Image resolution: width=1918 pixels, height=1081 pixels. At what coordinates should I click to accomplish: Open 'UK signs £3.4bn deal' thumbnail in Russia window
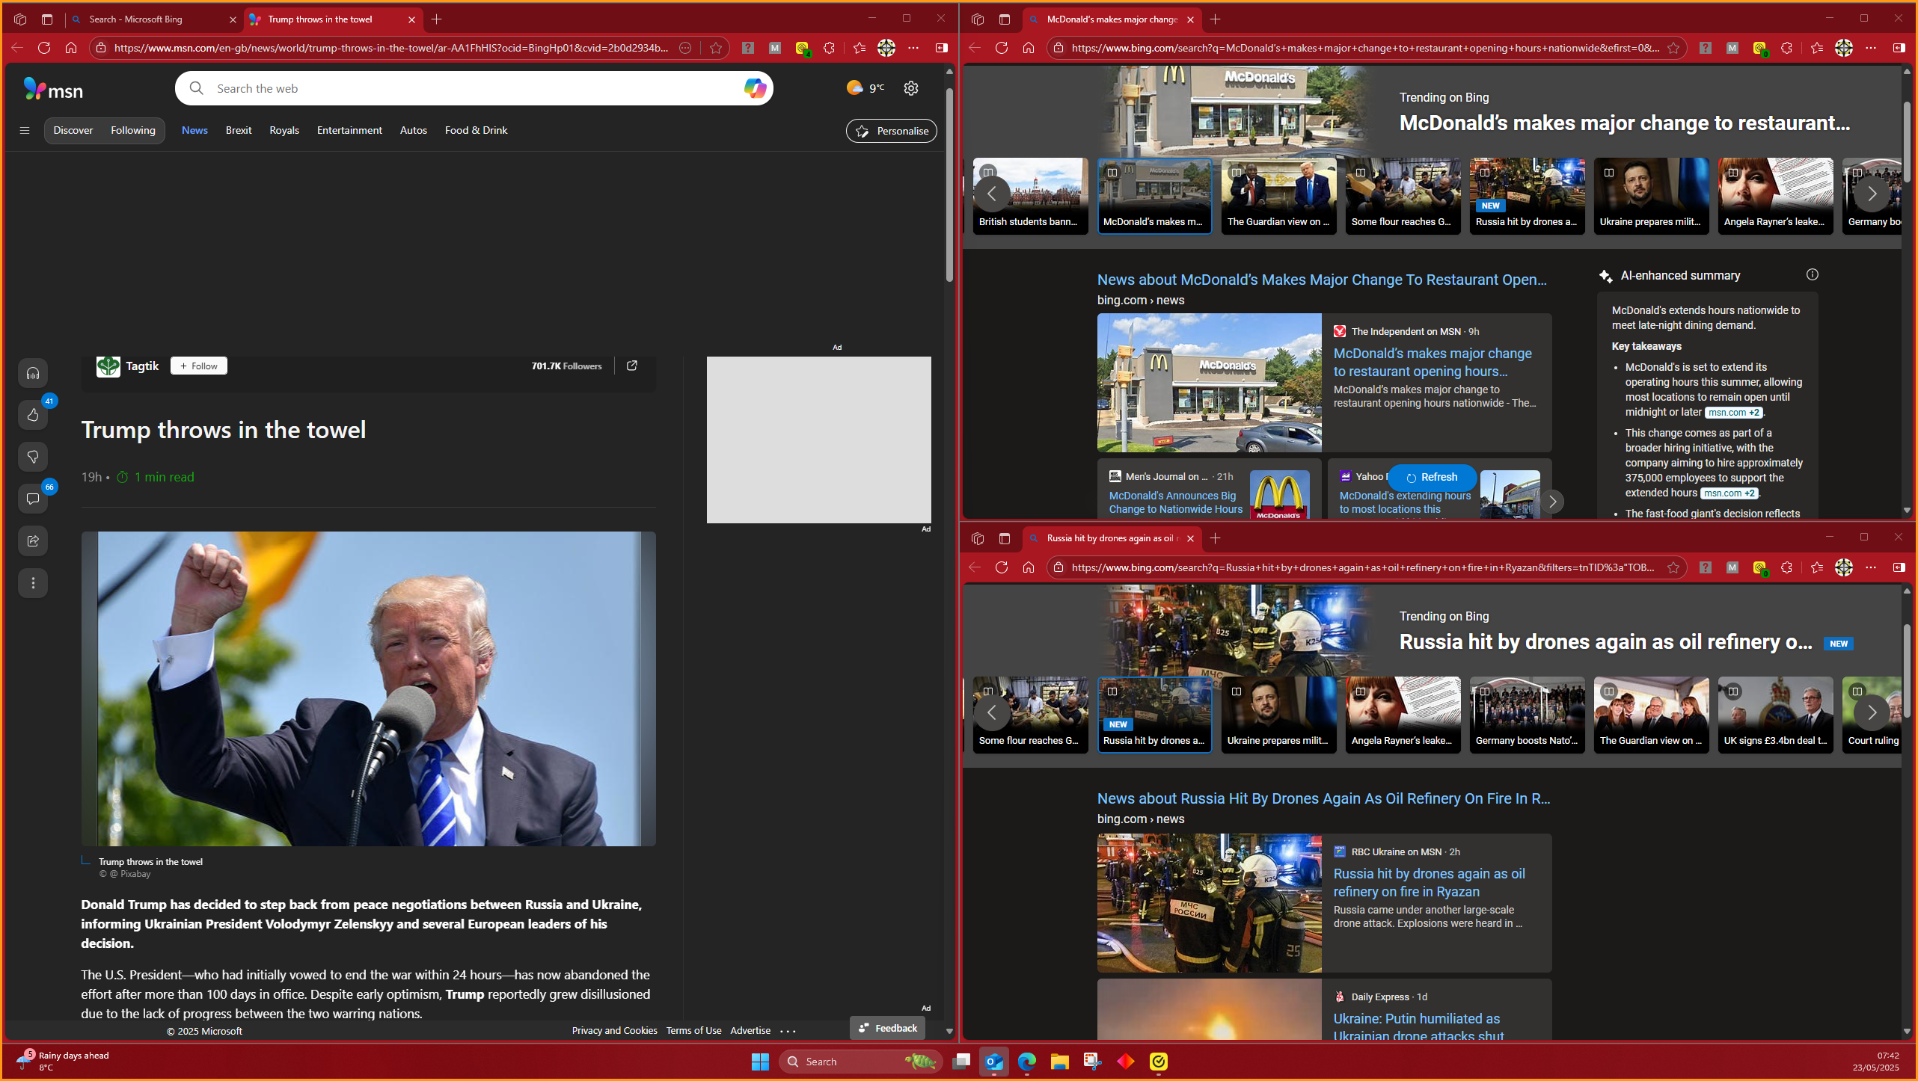click(1775, 715)
